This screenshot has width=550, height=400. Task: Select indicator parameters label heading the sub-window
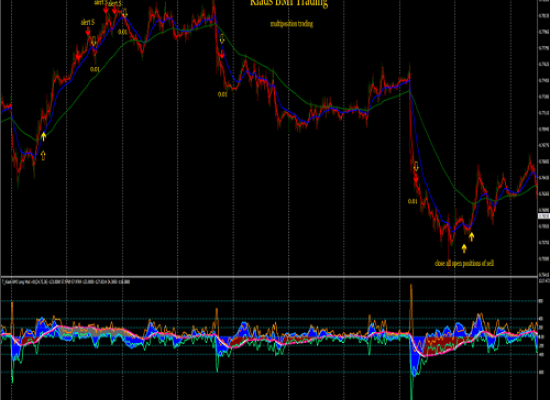pyautogui.click(x=66, y=282)
